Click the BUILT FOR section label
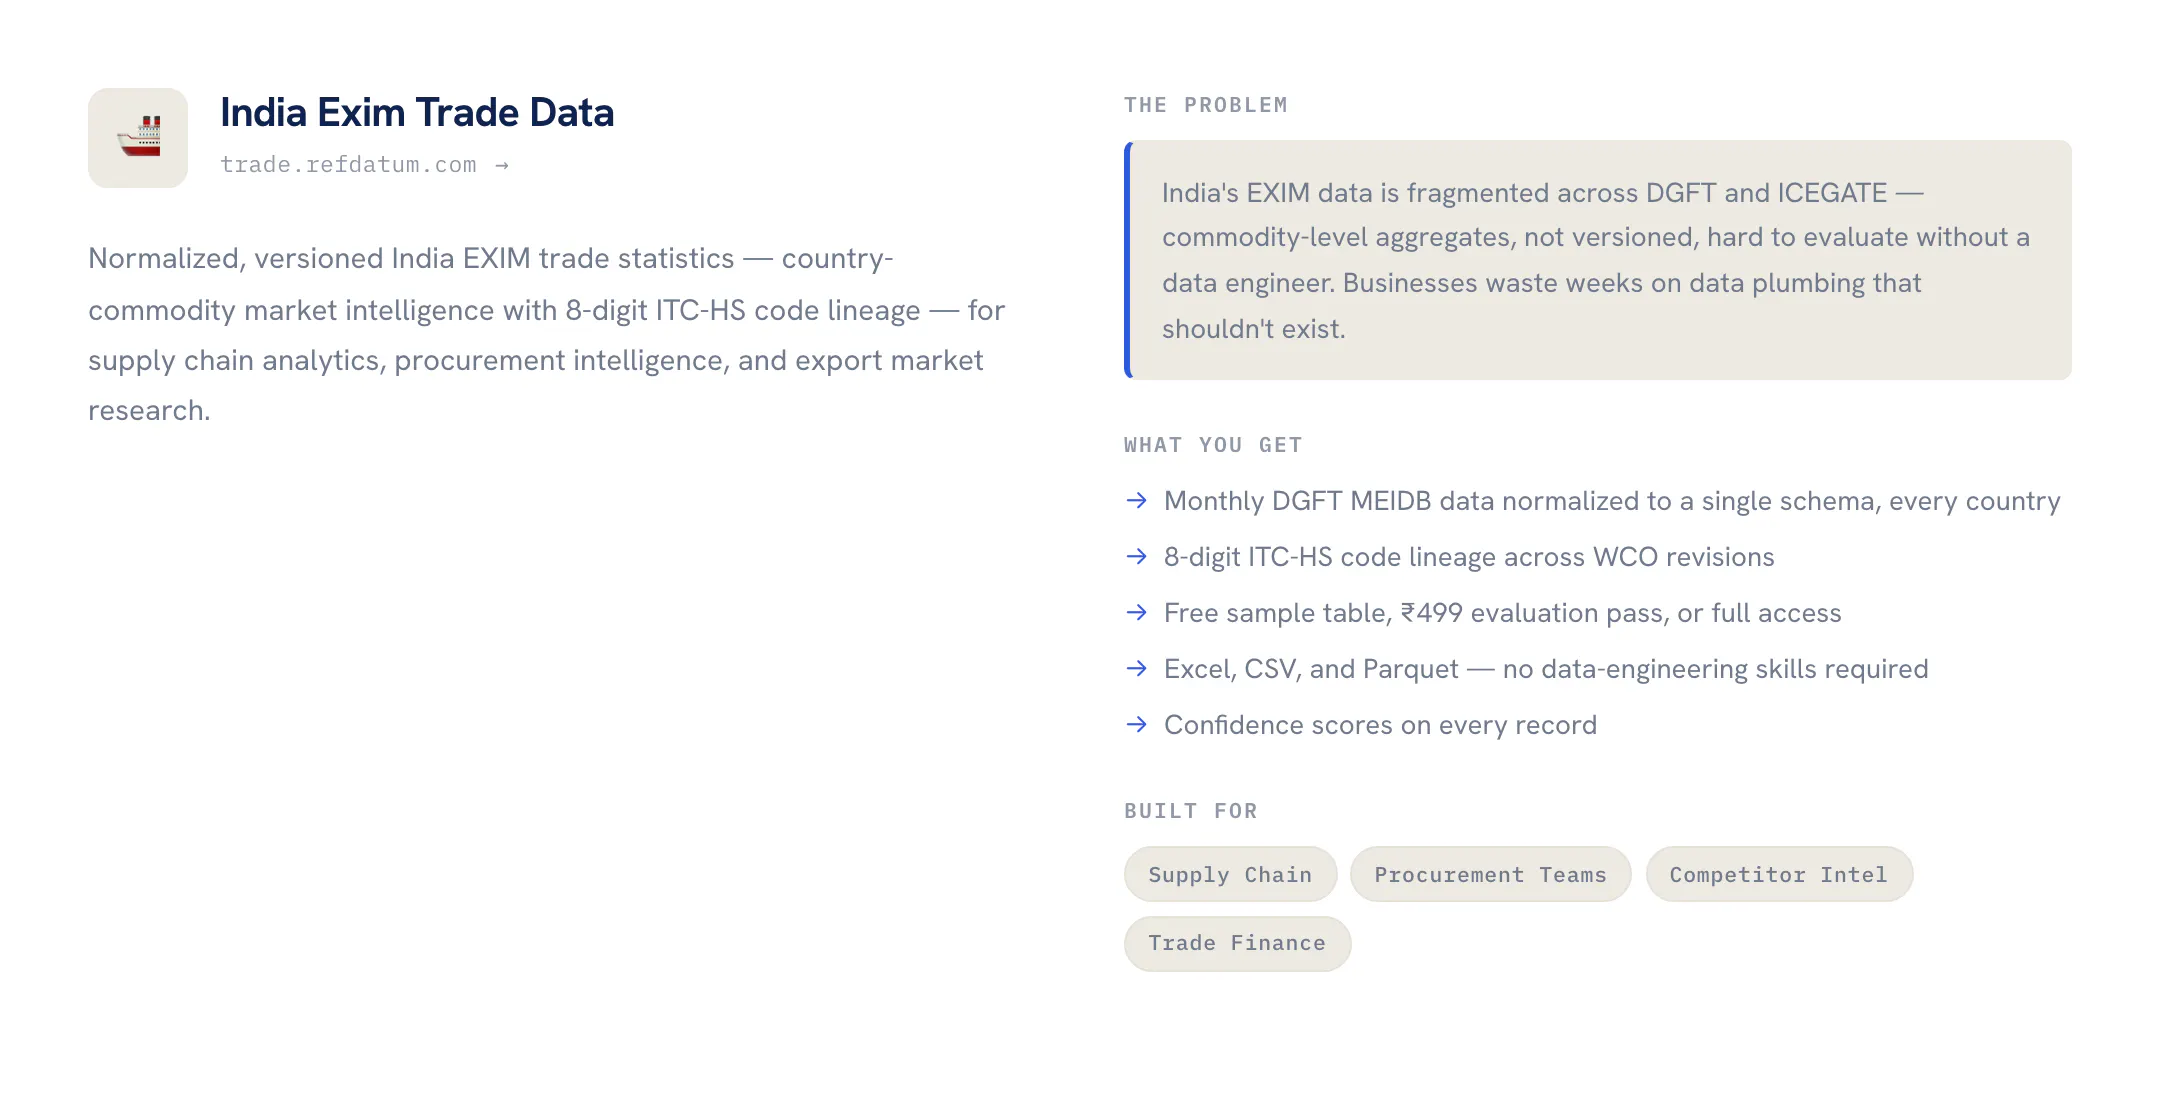This screenshot has width=2160, height=1104. pos(1191,811)
